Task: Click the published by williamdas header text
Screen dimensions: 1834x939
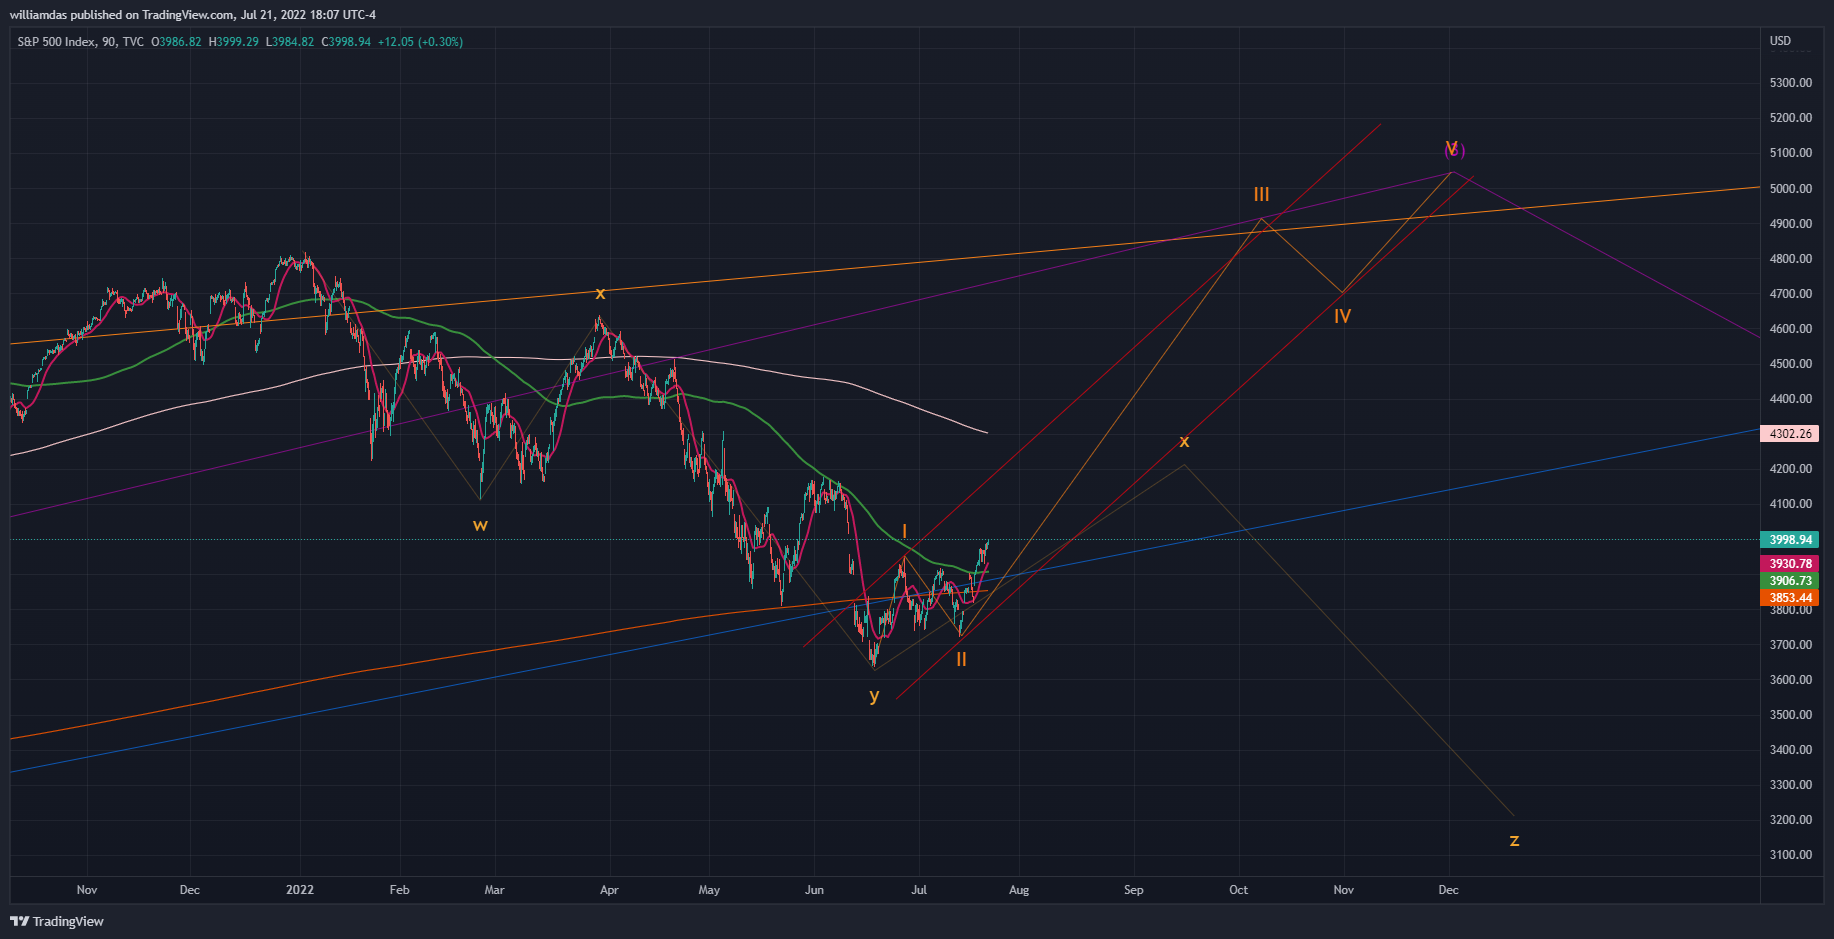Action: point(193,15)
